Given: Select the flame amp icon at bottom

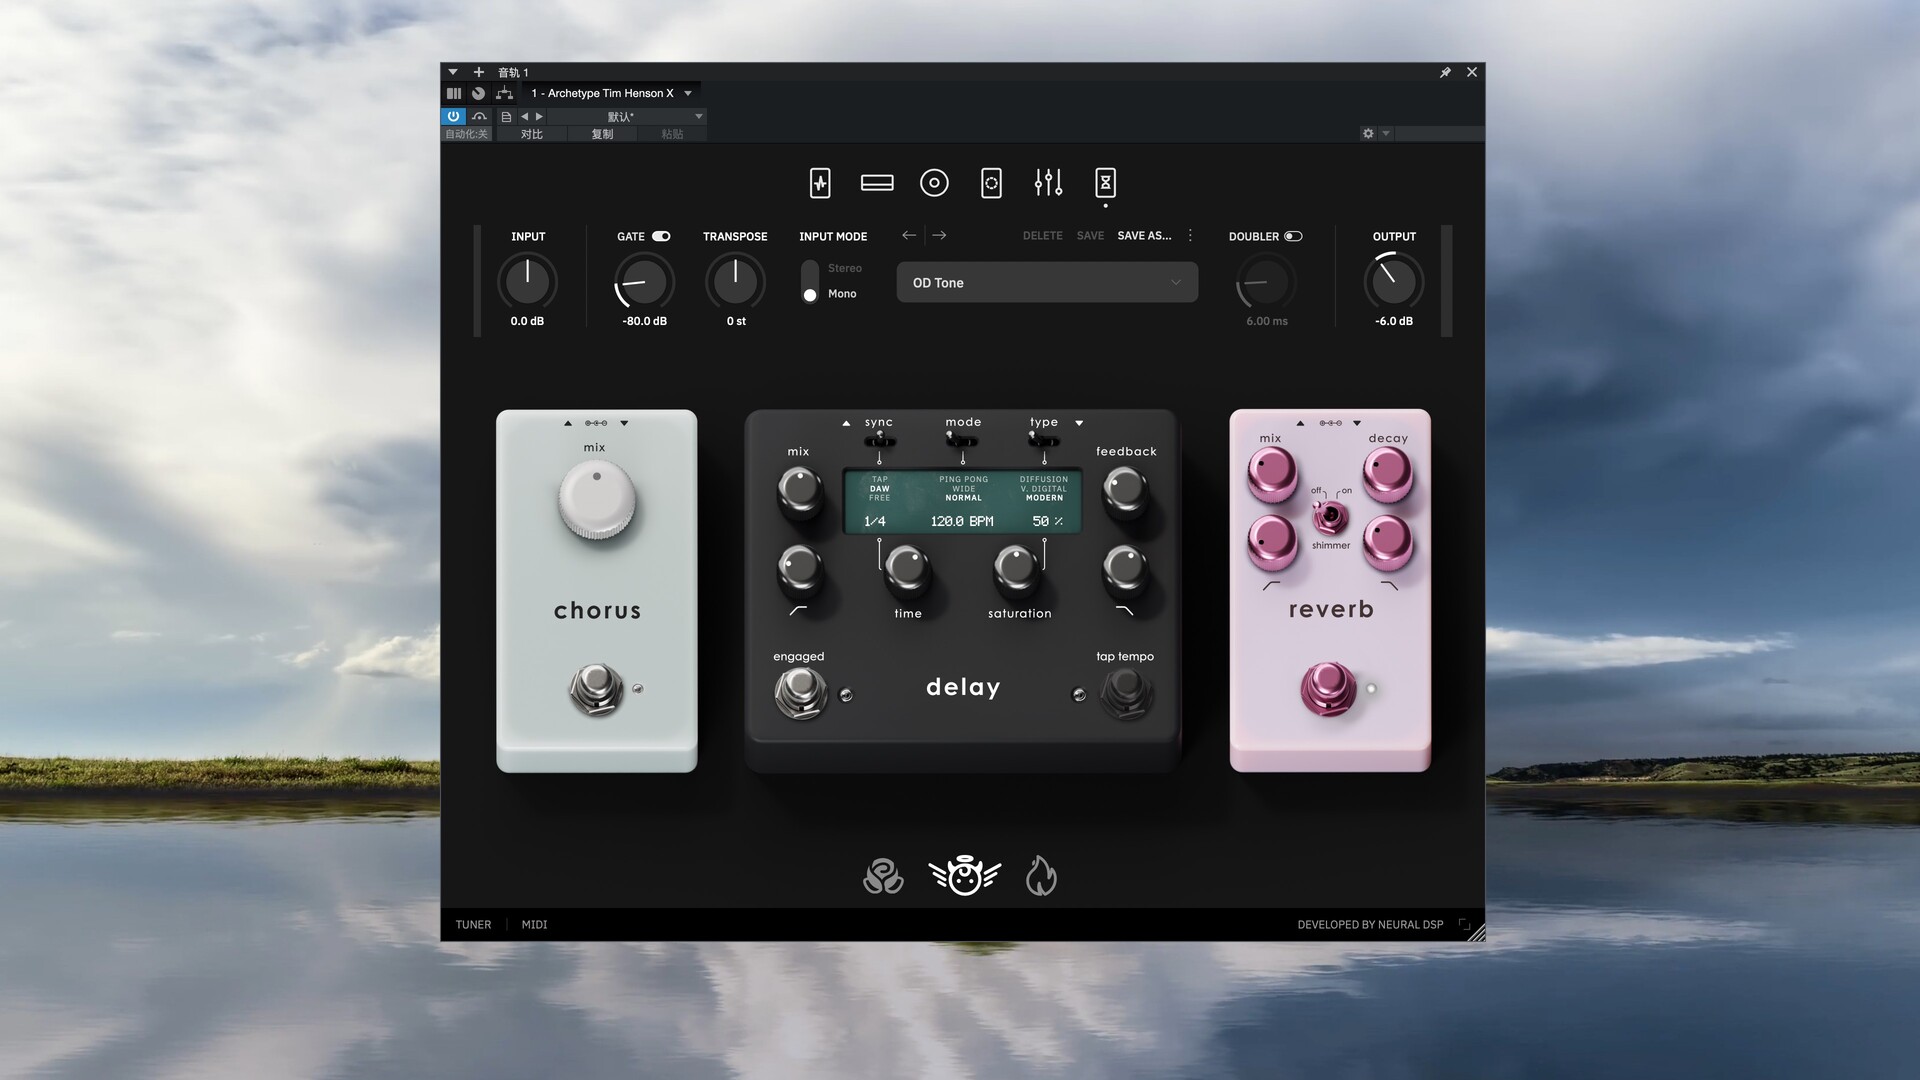Looking at the screenshot, I should (1041, 876).
